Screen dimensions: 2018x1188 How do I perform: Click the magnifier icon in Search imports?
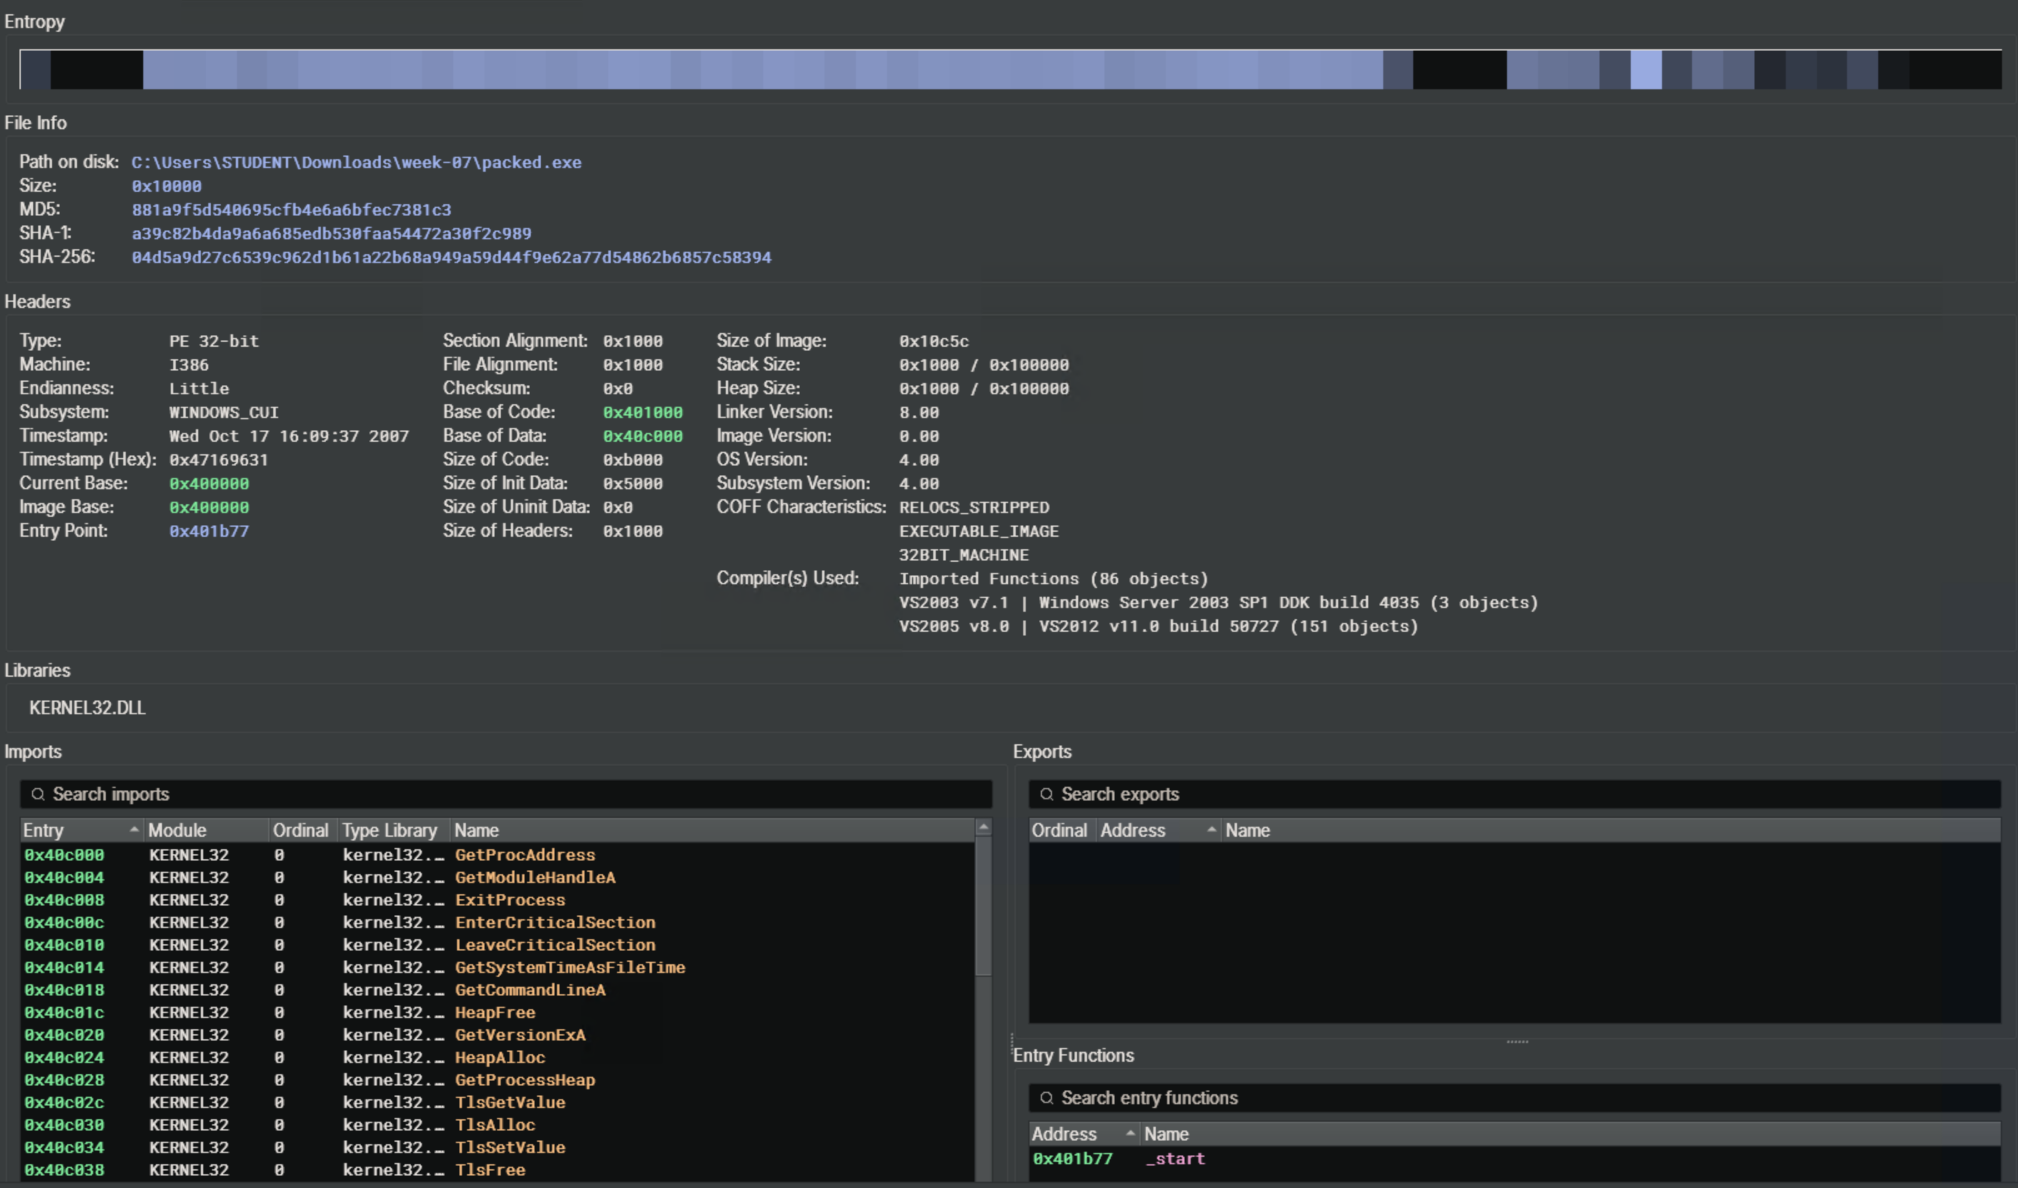pos(38,794)
